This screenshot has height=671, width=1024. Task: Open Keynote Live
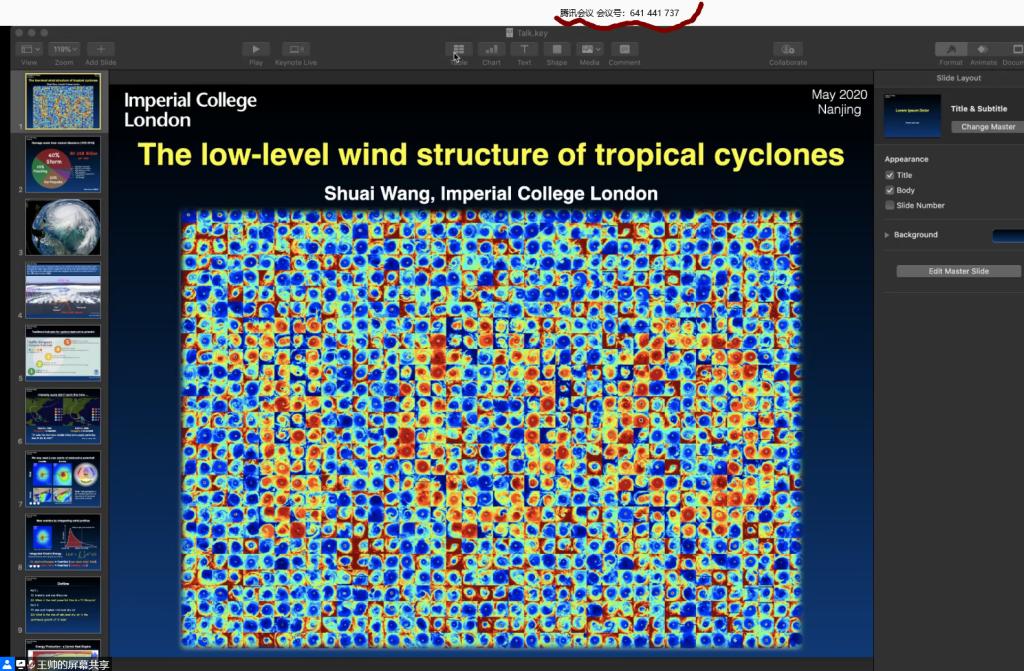pos(296,49)
